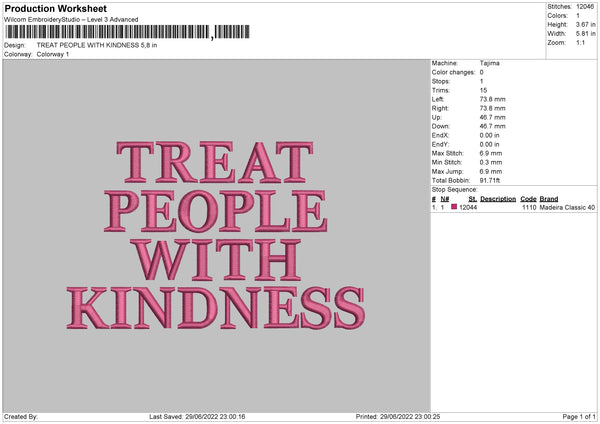Click 'Wilcom EmbroideryStudio – Level 3 Advanced' text

(71, 20)
